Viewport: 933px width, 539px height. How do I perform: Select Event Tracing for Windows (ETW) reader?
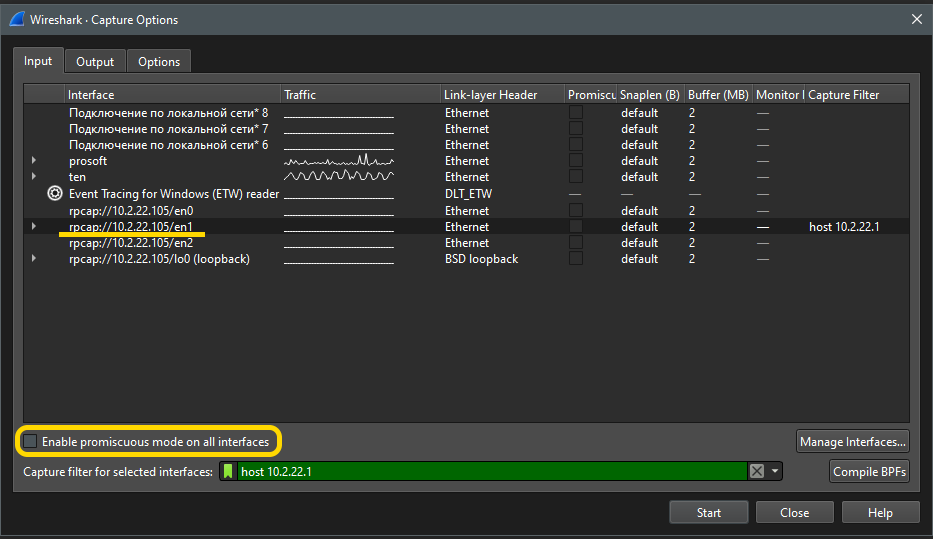(x=174, y=193)
